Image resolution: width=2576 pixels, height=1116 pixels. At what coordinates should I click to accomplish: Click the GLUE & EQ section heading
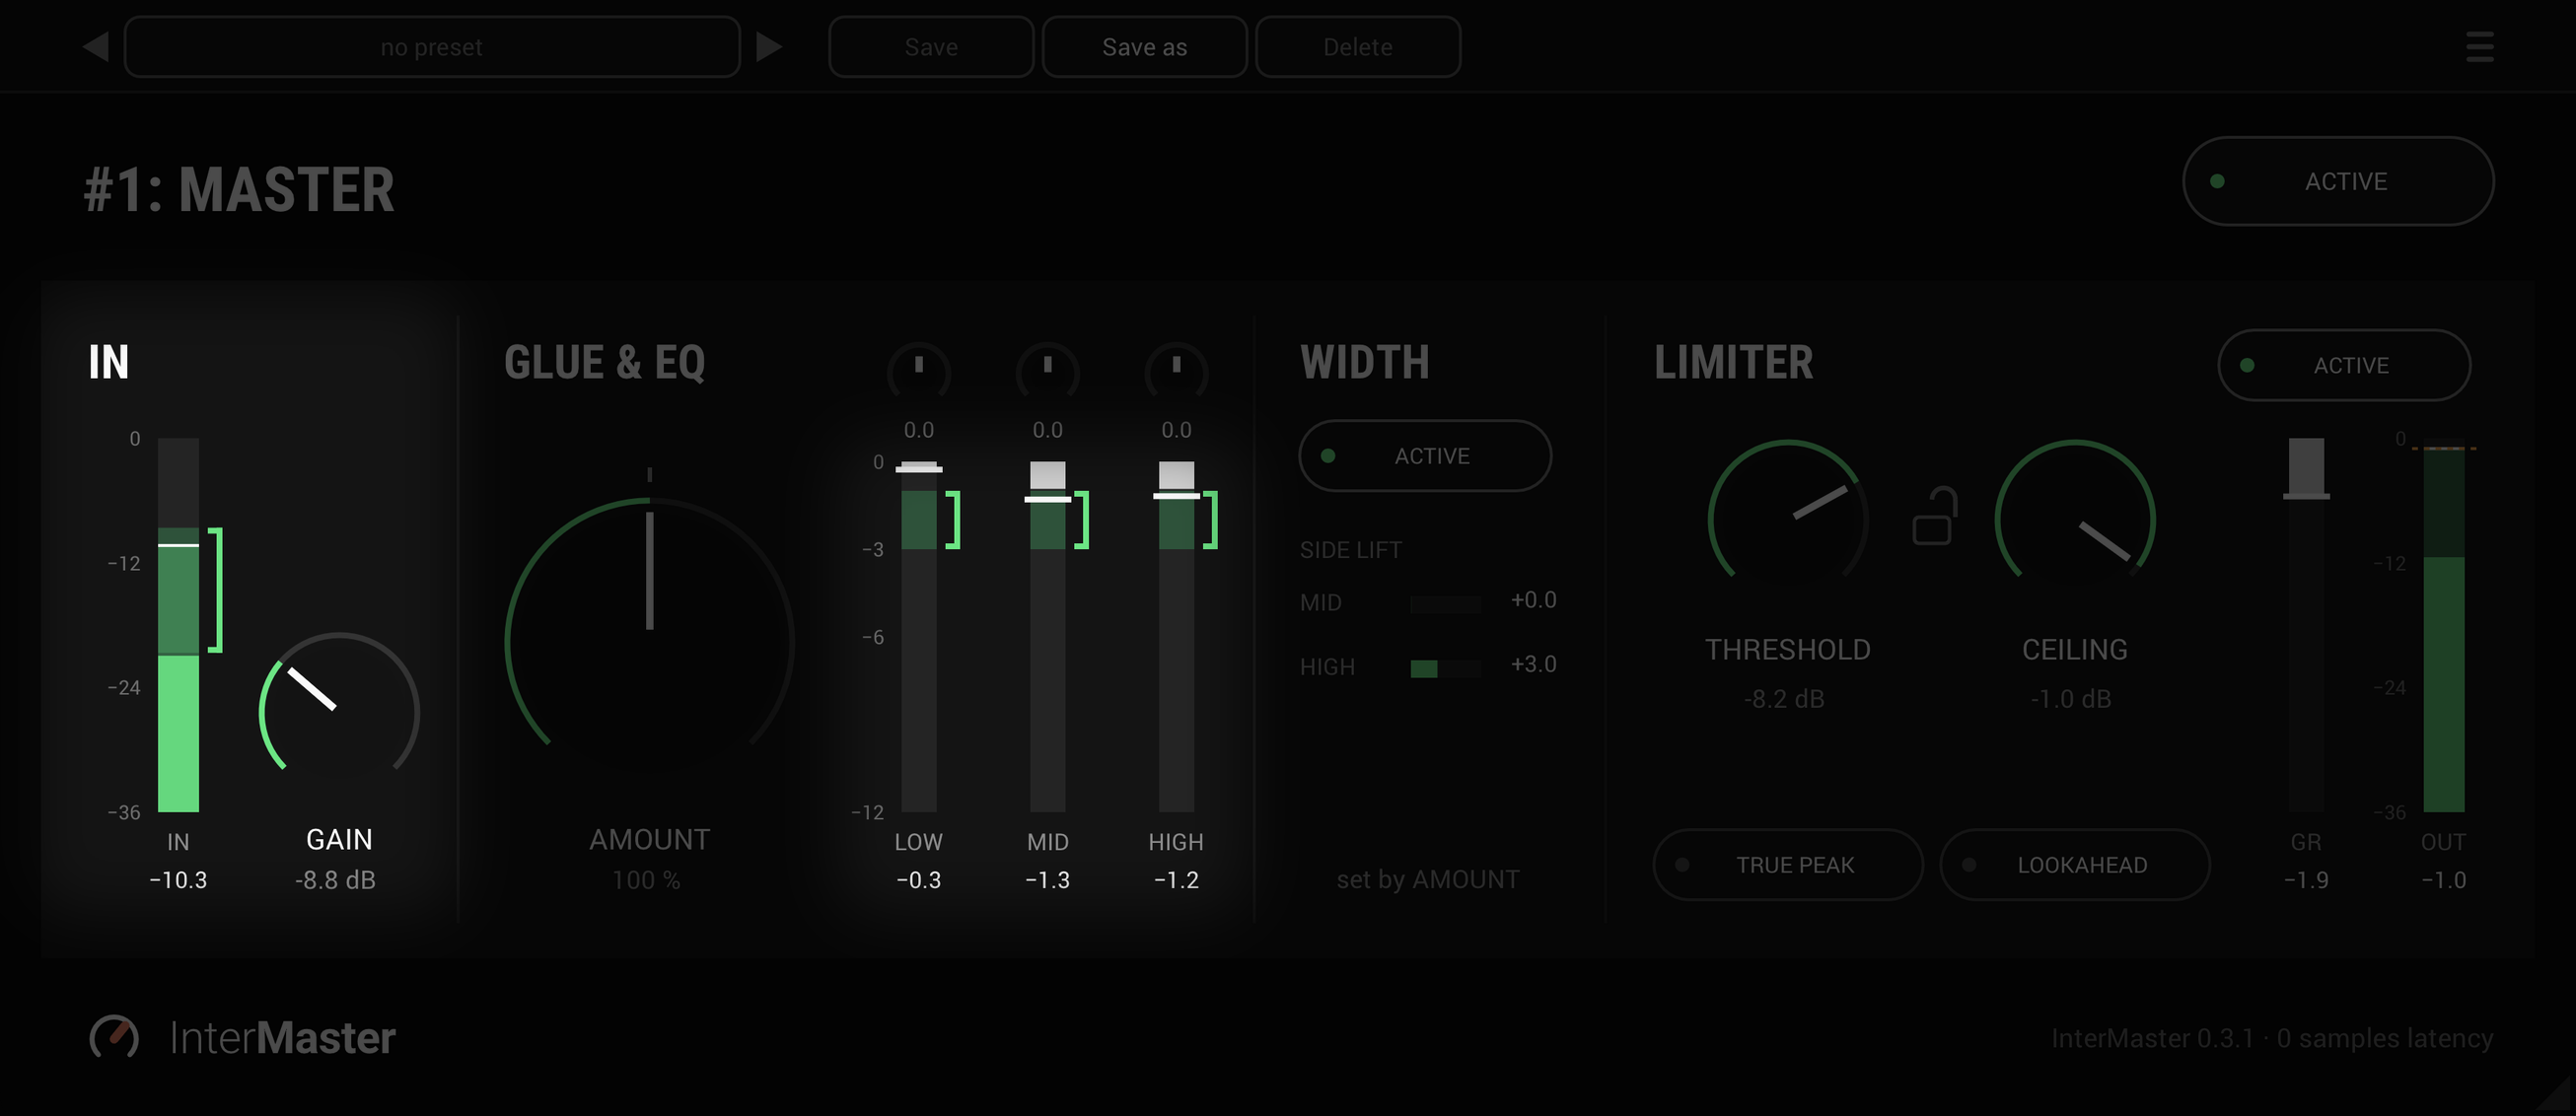605,362
